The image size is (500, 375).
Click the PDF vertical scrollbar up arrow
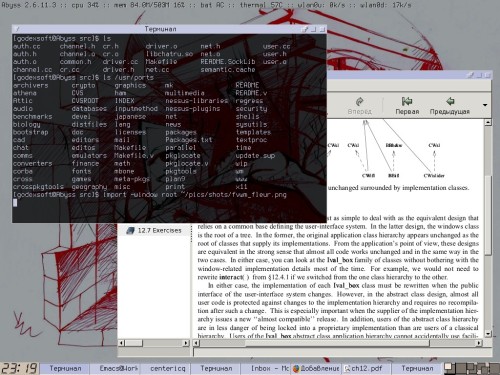[x=488, y=122]
